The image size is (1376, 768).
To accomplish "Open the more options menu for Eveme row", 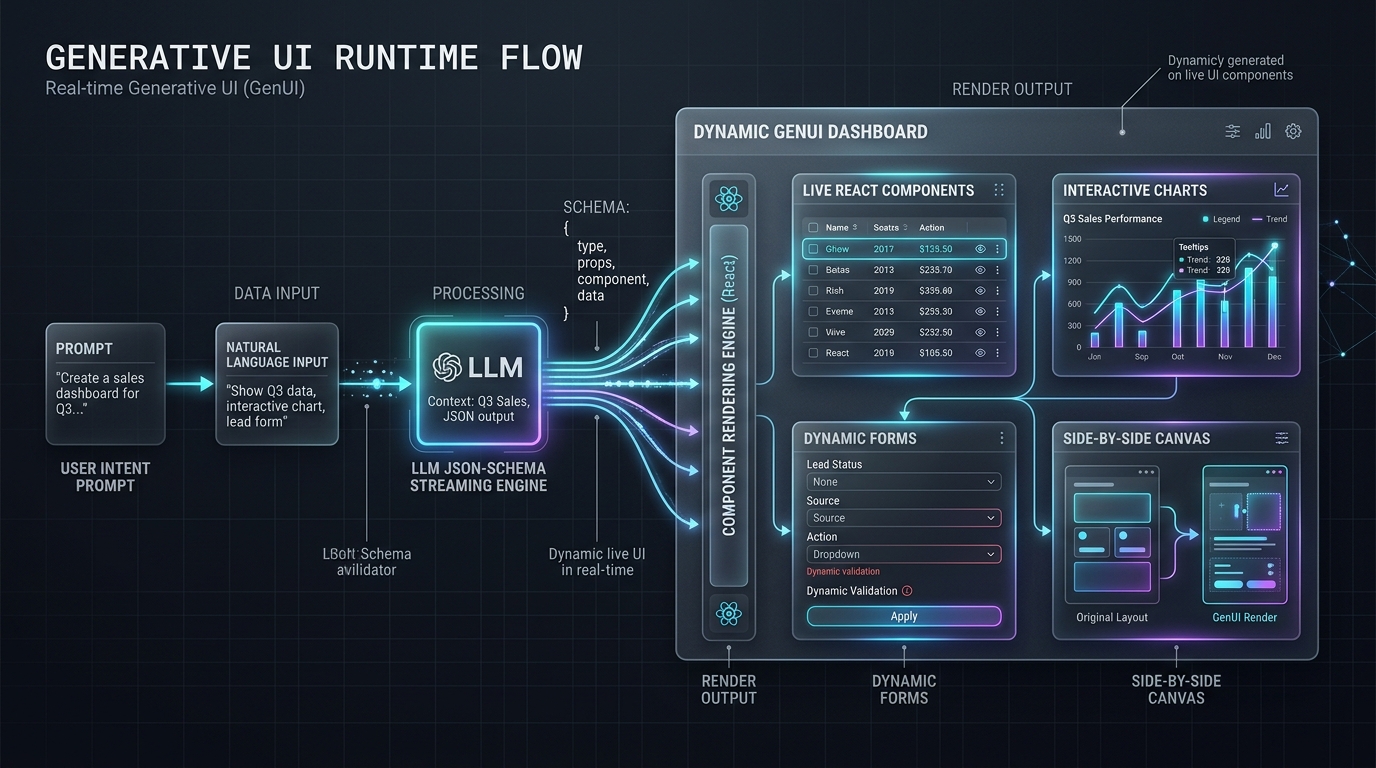I will click(x=997, y=312).
